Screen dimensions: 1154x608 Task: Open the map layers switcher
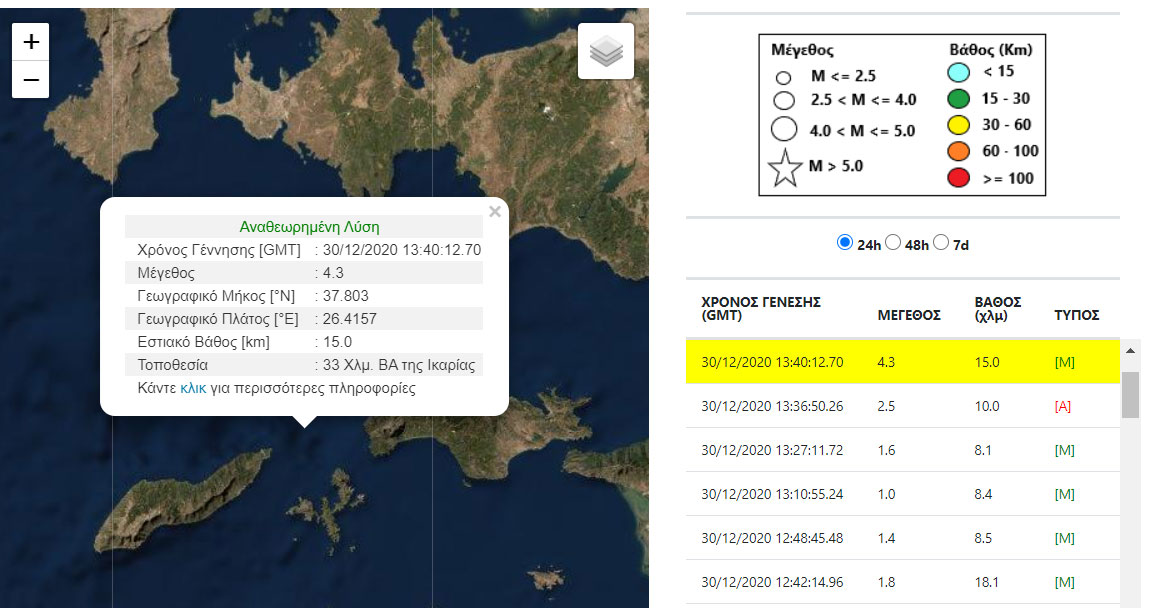[606, 51]
